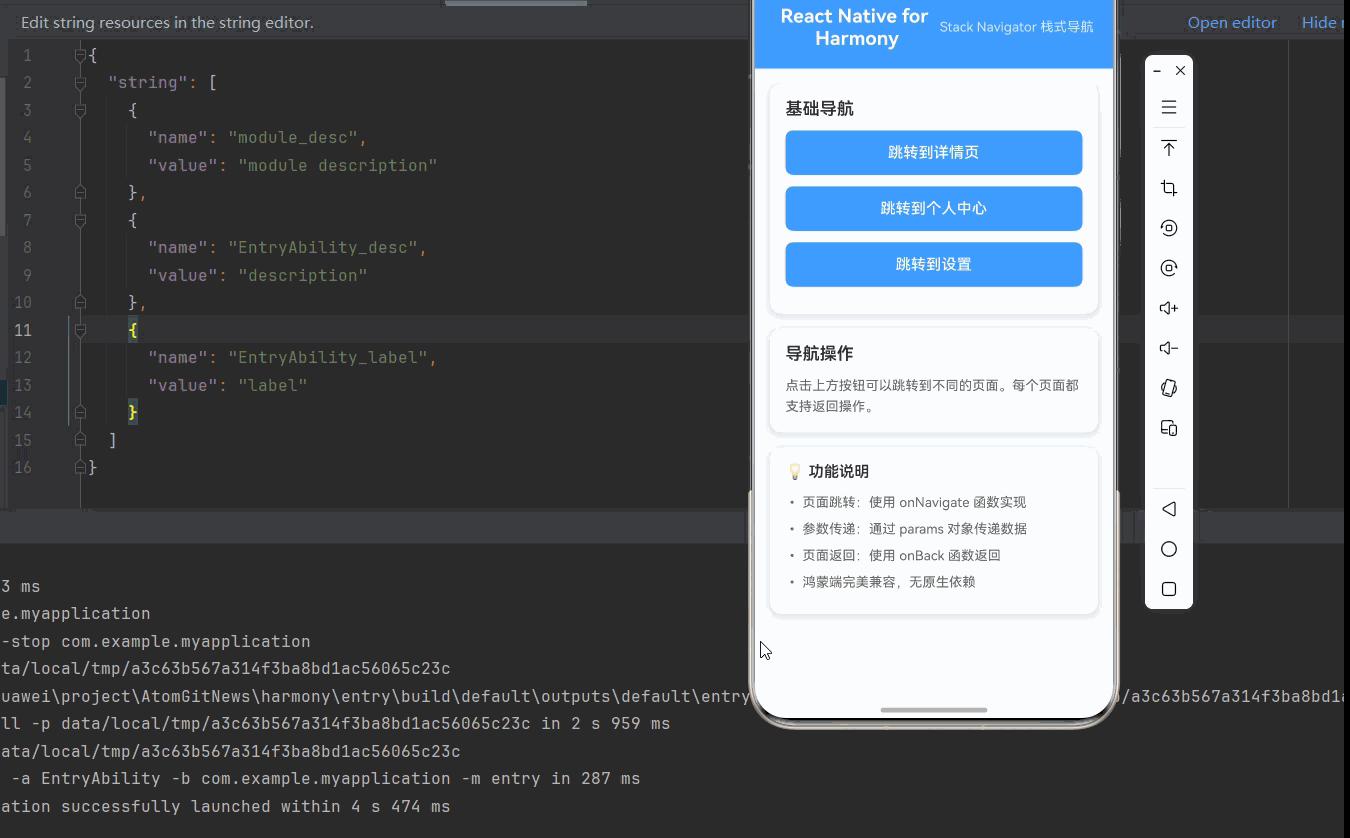Collapse the root brace on line 1
Screen dimensions: 1350x838
coord(80,55)
